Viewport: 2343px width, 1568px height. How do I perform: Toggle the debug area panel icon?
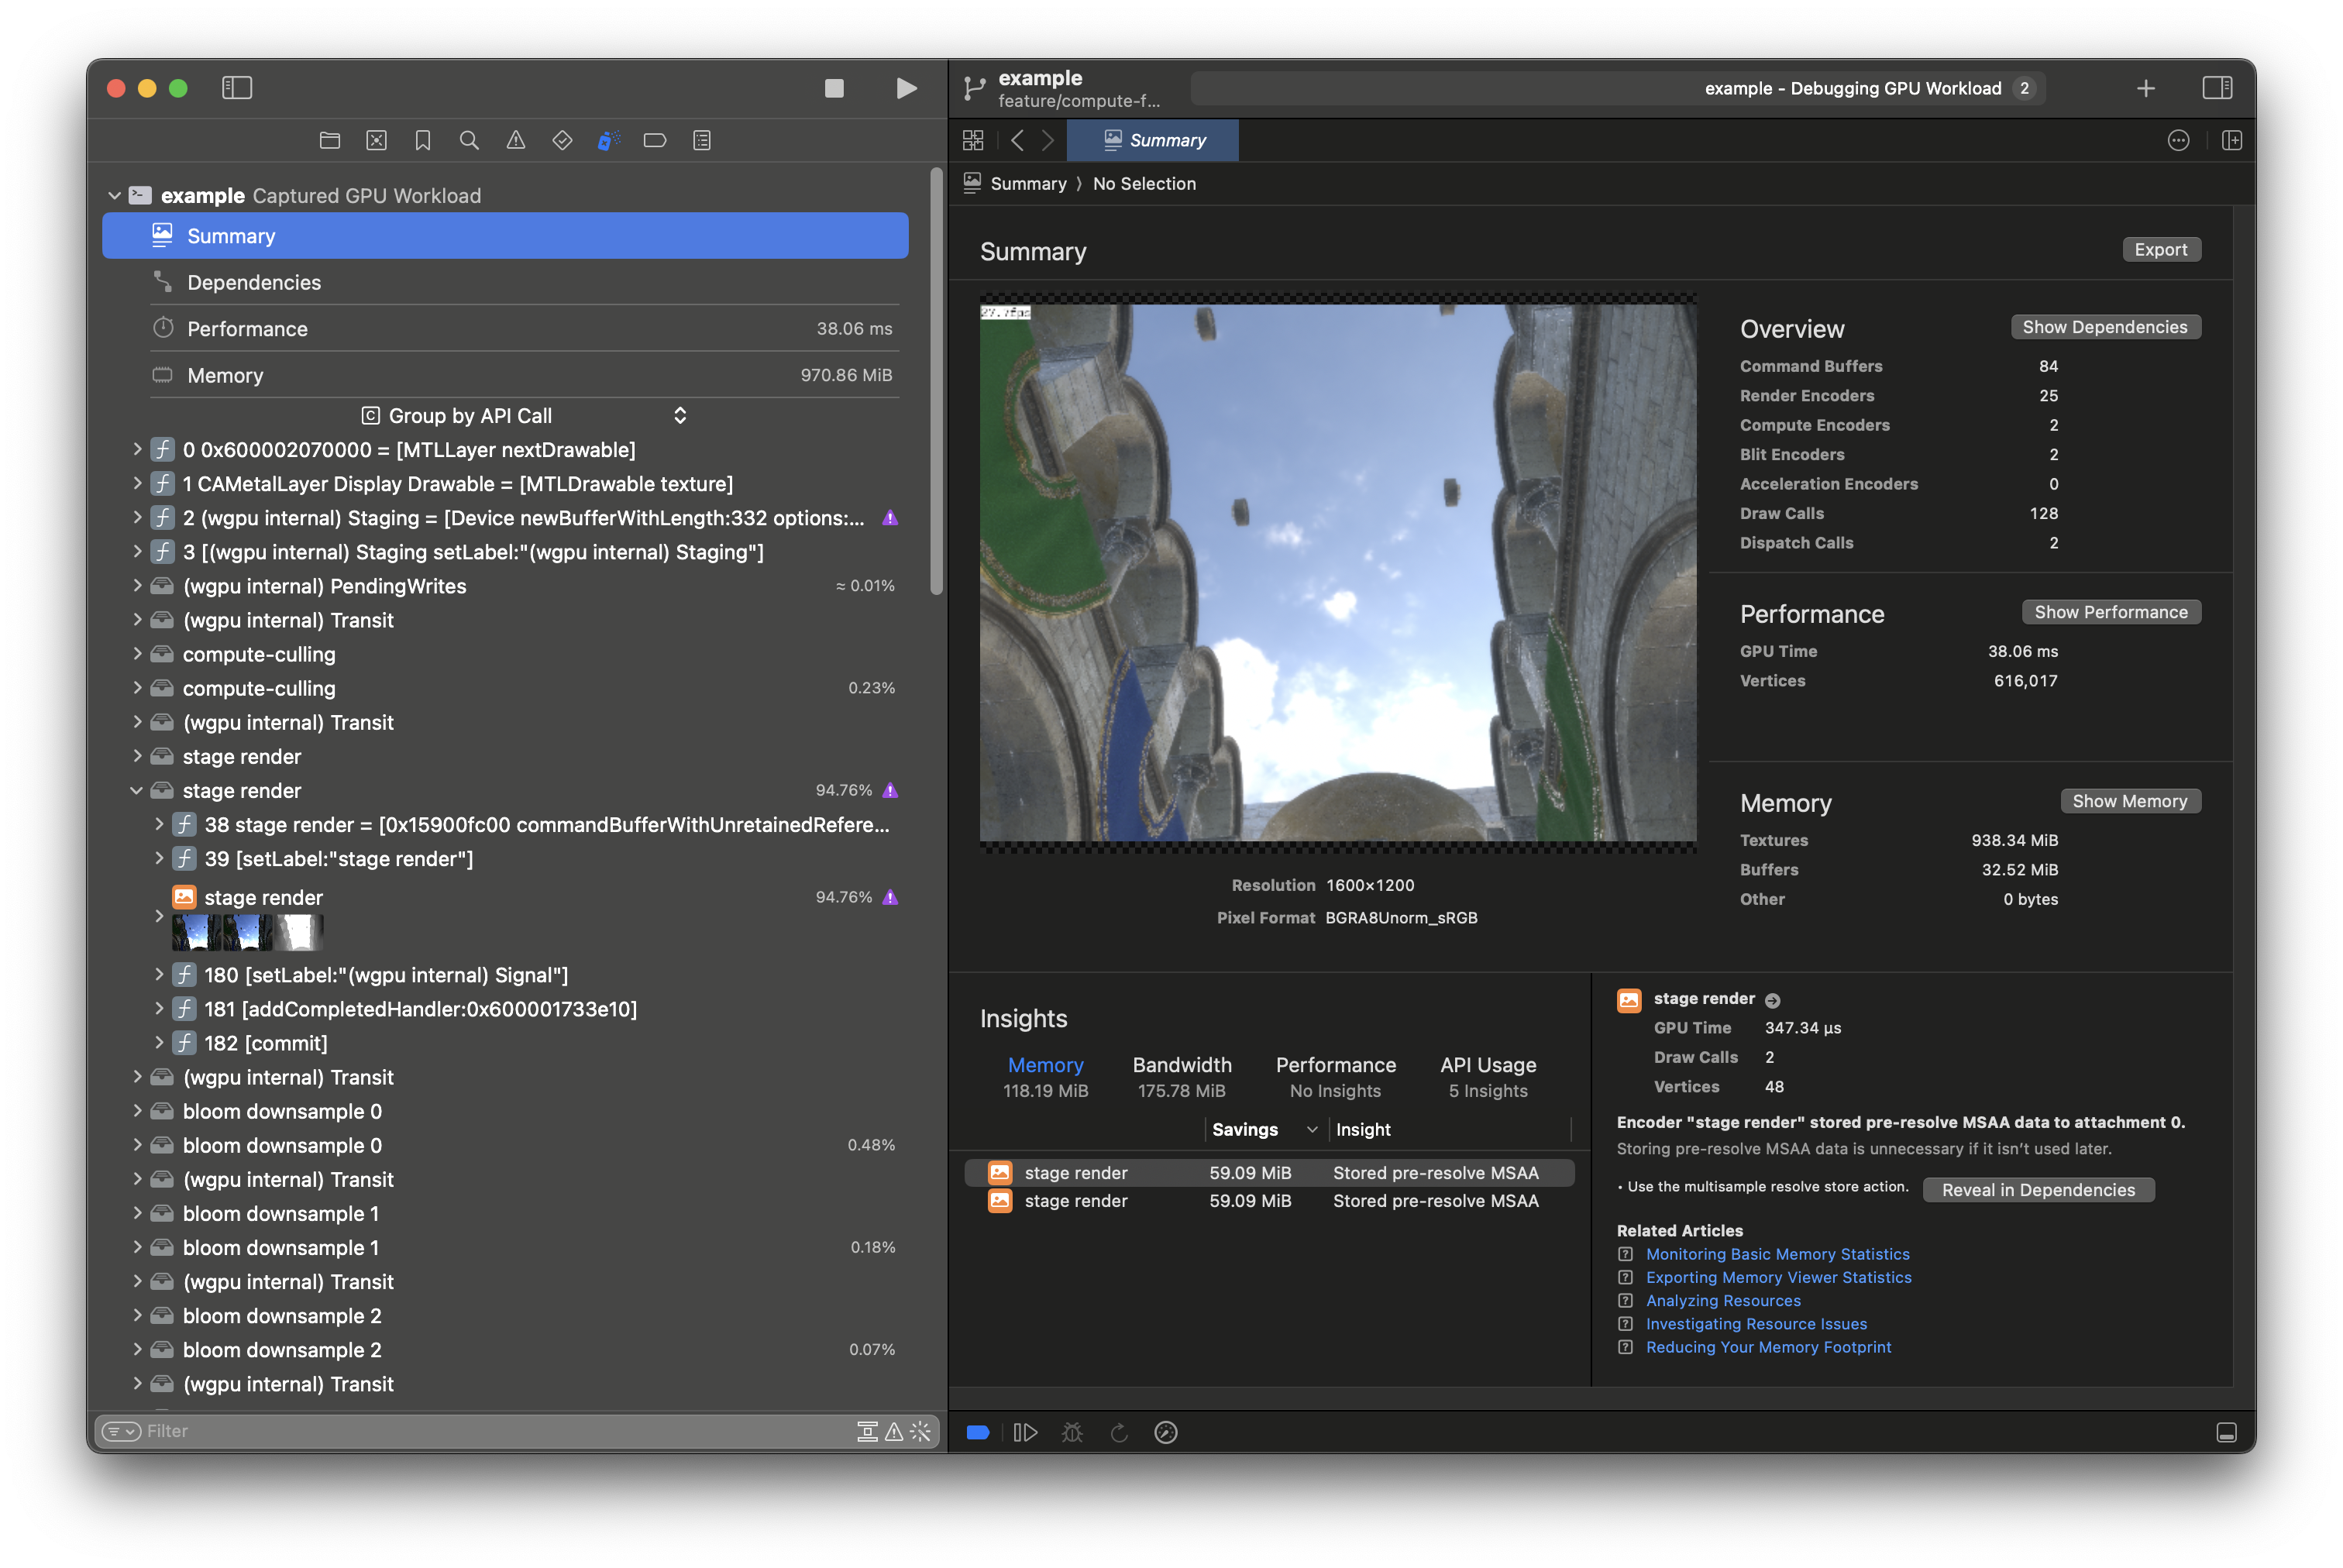tap(2226, 1432)
